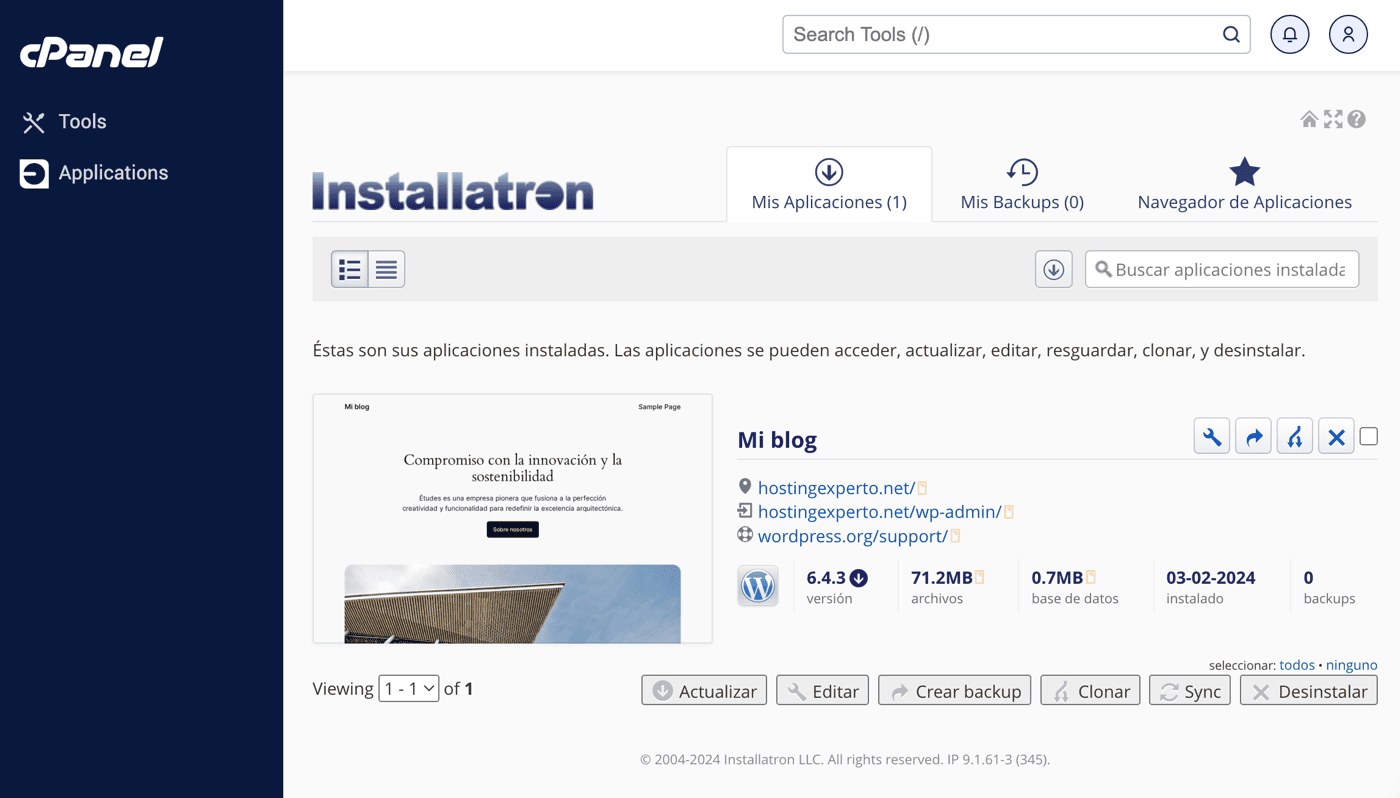Open Tools in the sidebar
This screenshot has height=798, width=1400.
64,122
